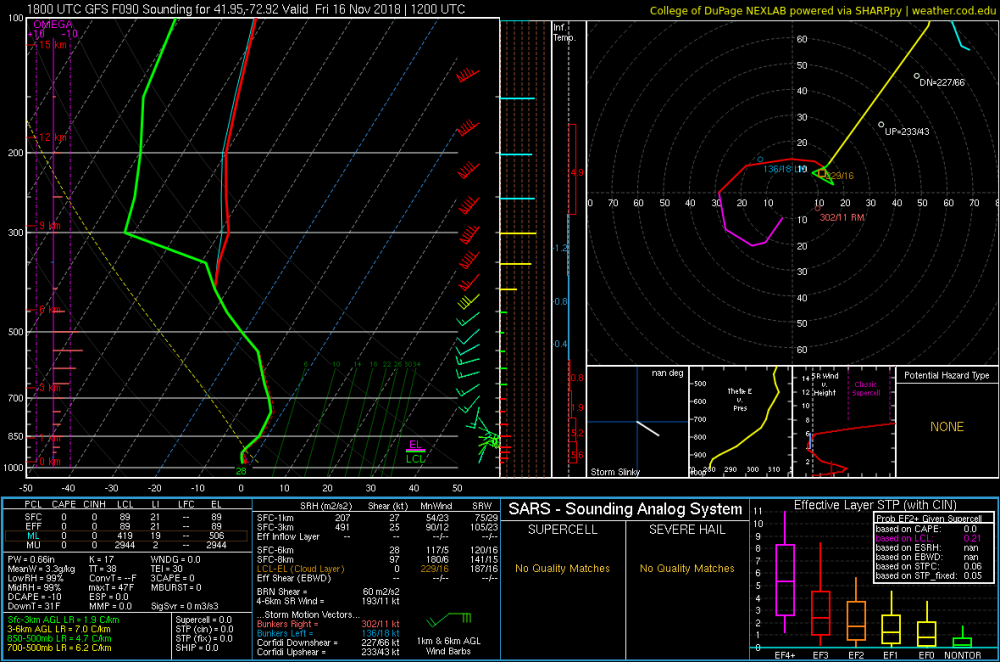This screenshot has width=1000, height=662.
Task: Click the Storm Slinky marker line
Action: click(648, 429)
